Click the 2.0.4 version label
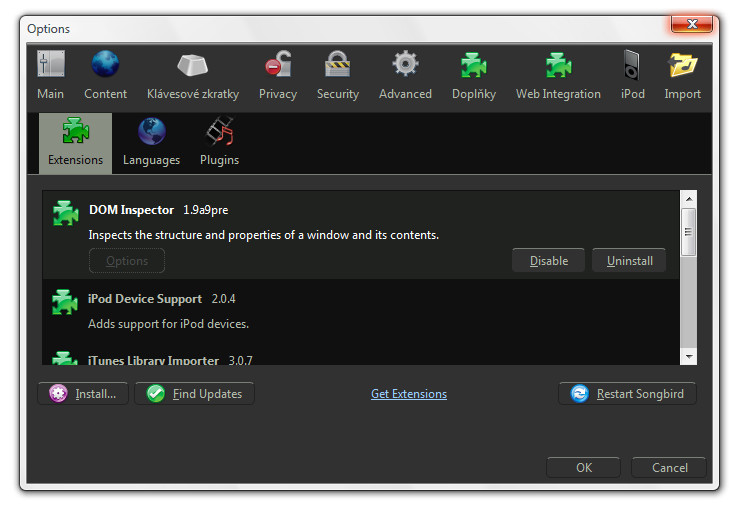The image size is (744, 507). [223, 299]
